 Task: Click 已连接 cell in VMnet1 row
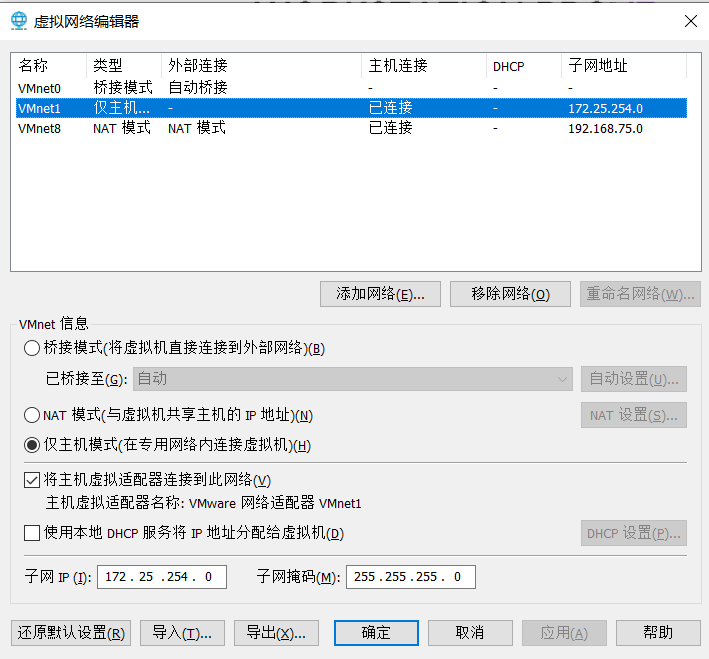pyautogui.click(x=391, y=108)
